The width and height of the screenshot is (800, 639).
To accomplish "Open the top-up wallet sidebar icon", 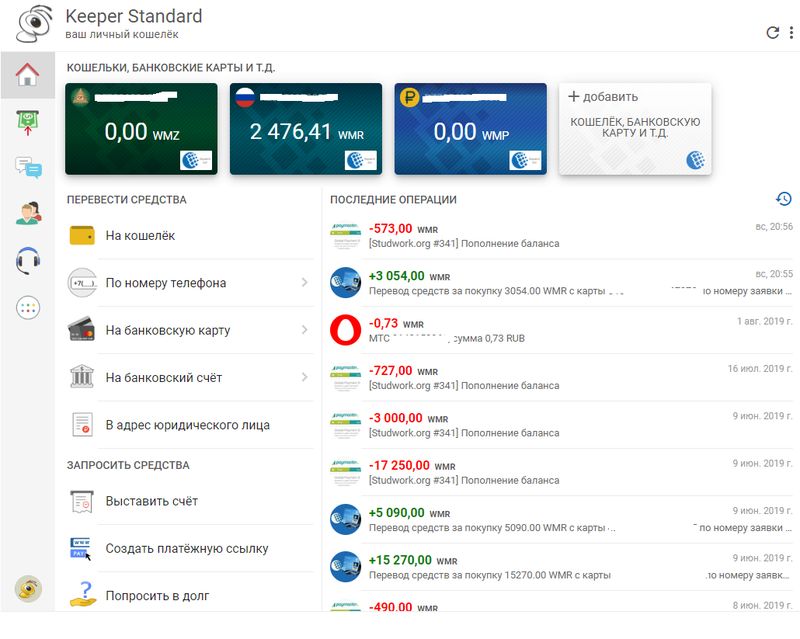I will 28,122.
